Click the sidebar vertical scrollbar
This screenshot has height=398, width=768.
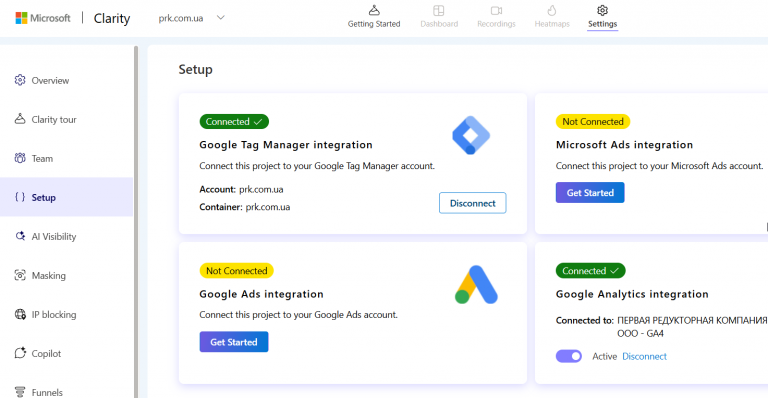136,222
